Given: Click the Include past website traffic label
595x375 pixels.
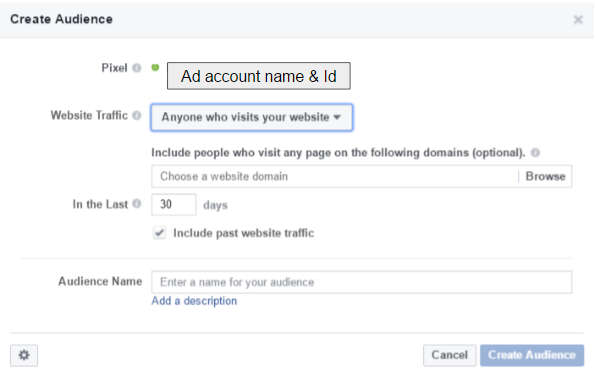Looking at the screenshot, I should coord(244,233).
